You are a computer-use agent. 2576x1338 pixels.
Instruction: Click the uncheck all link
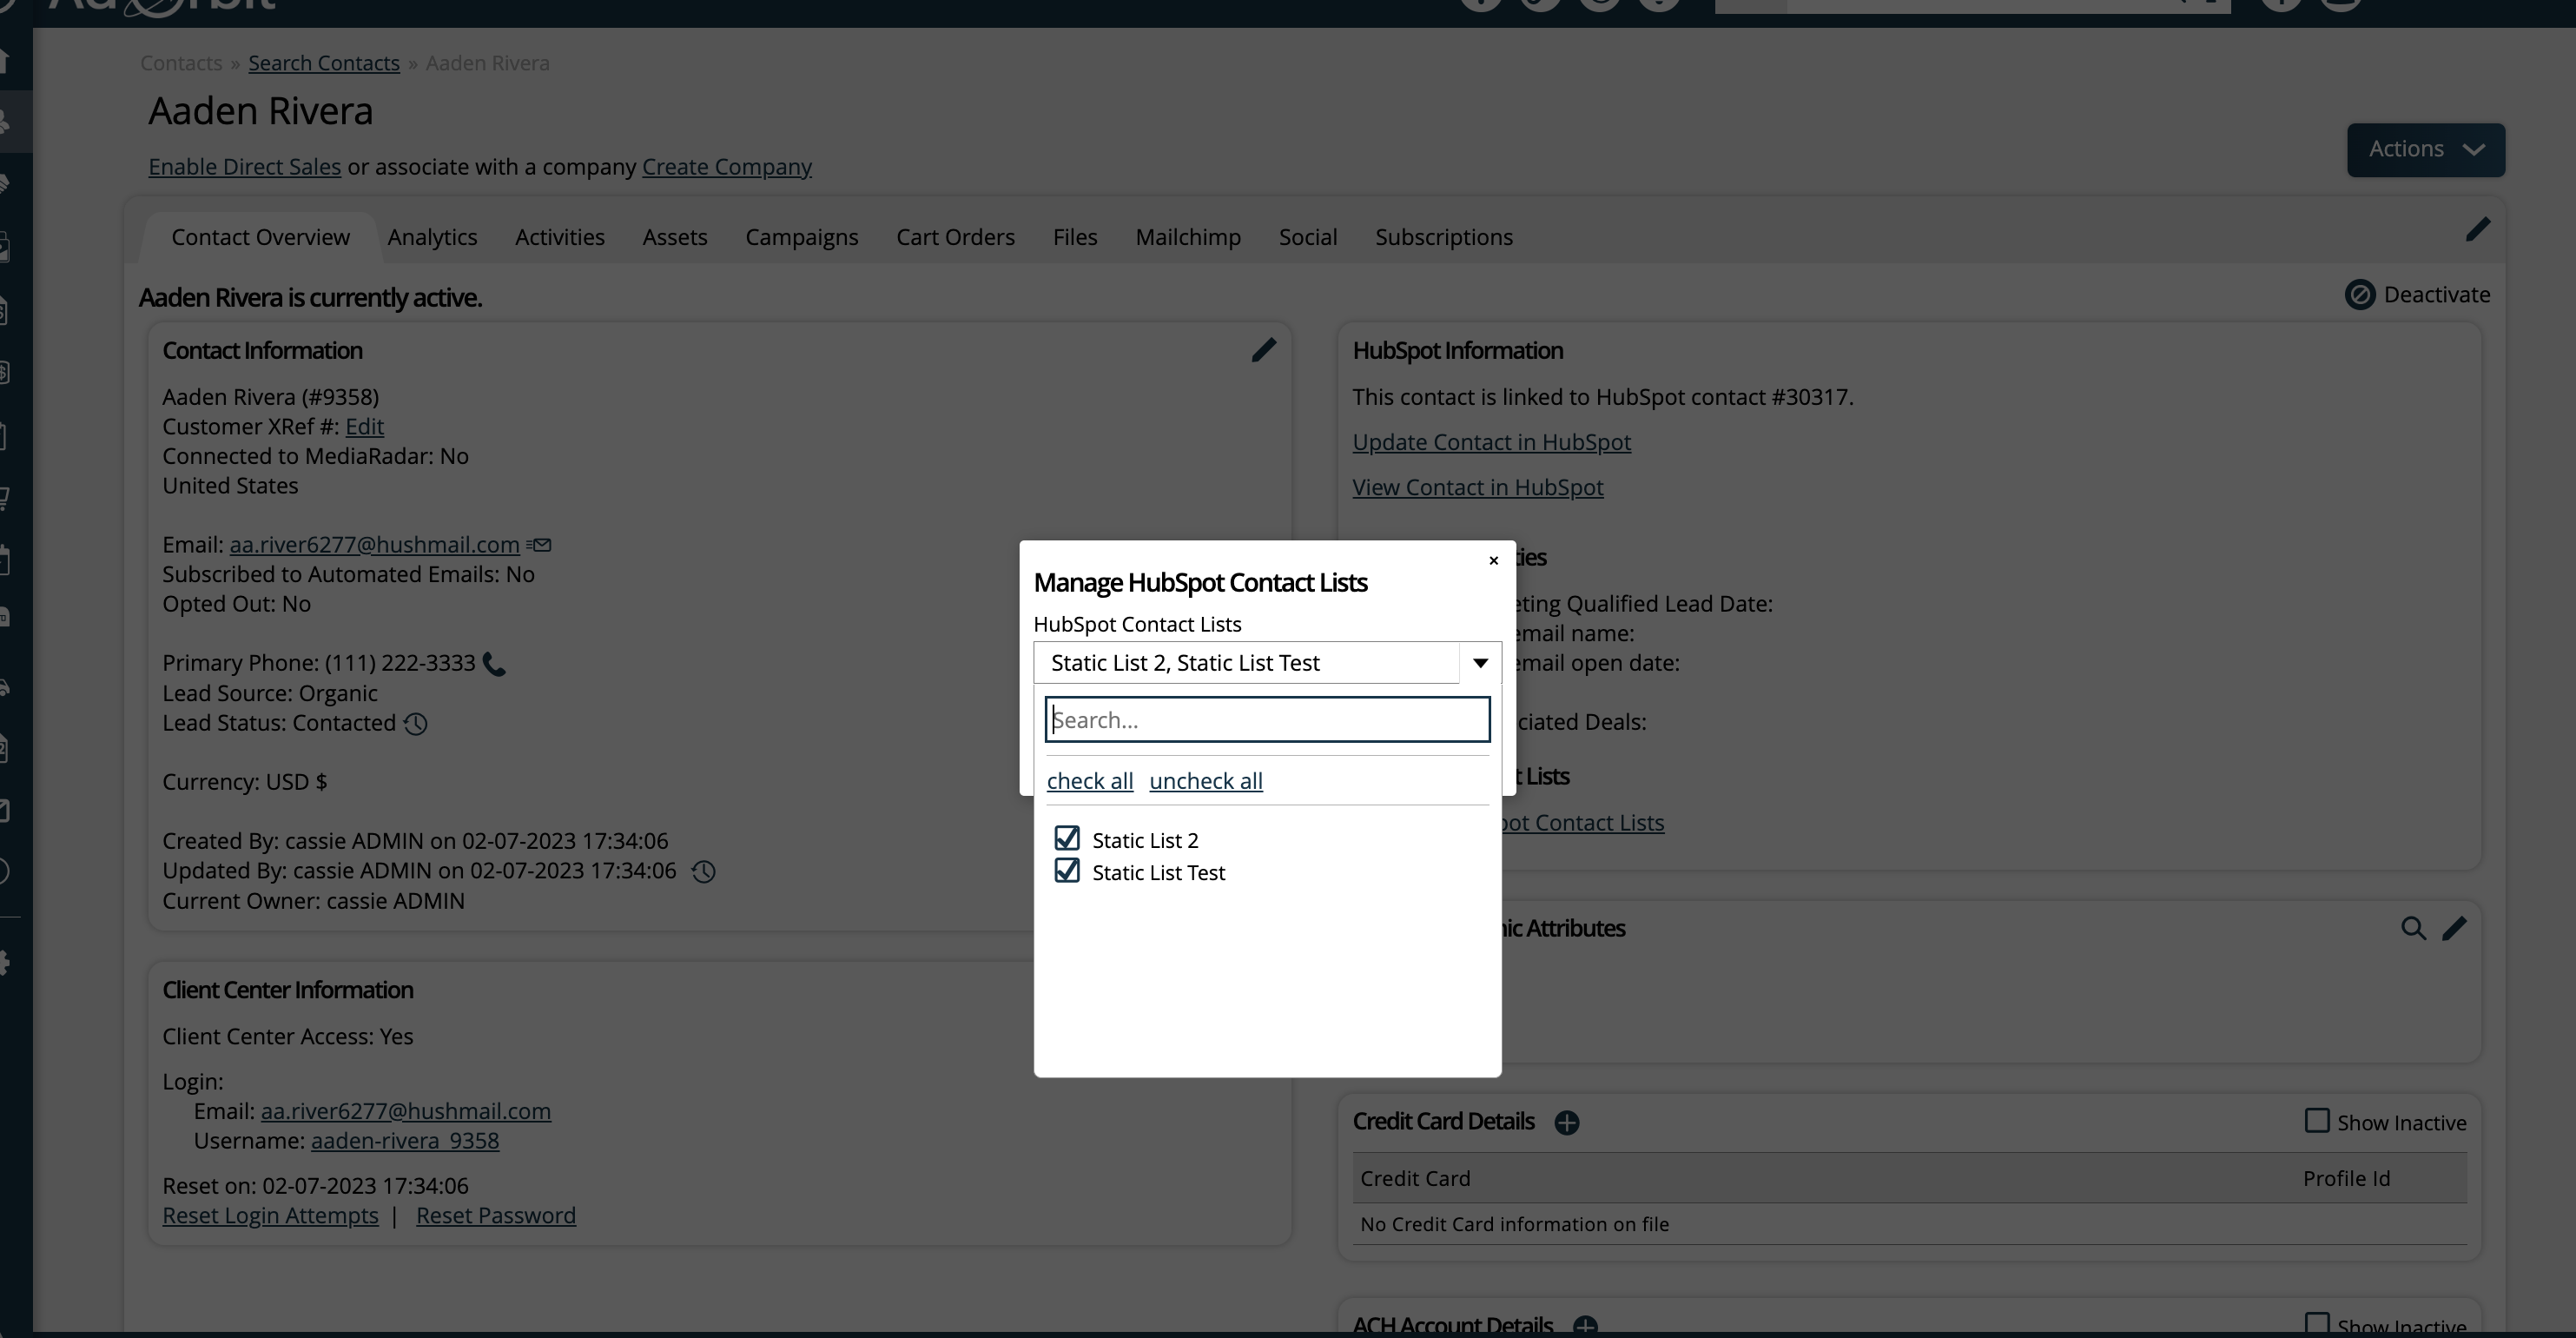coord(1205,781)
